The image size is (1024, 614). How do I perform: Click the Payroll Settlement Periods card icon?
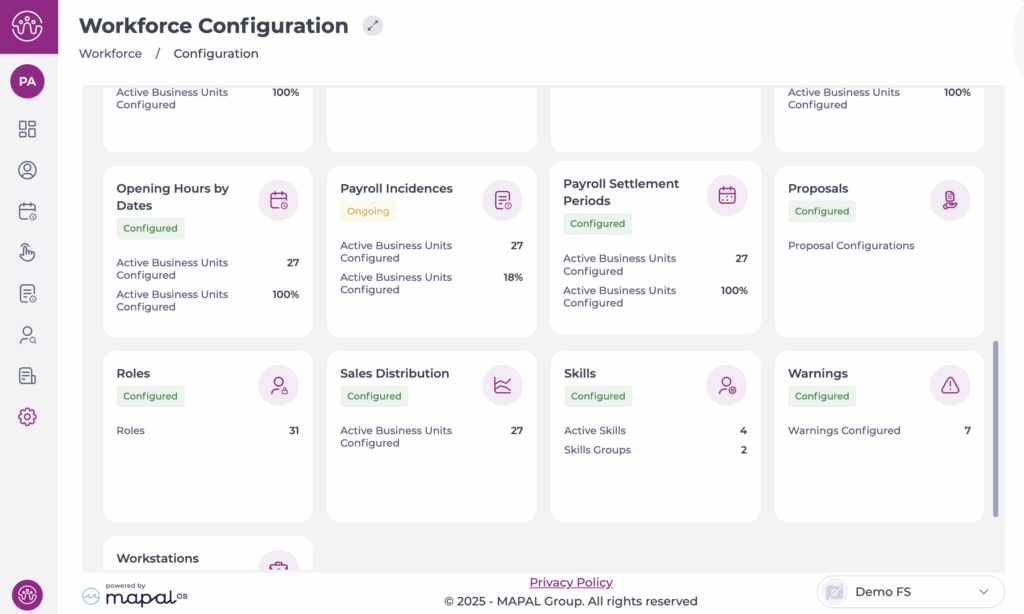click(x=727, y=195)
